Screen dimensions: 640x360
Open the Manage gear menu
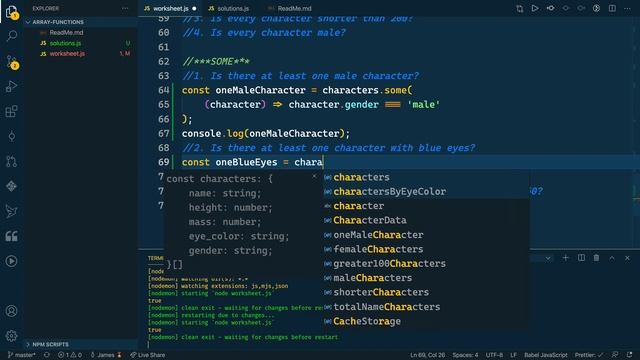click(12, 336)
